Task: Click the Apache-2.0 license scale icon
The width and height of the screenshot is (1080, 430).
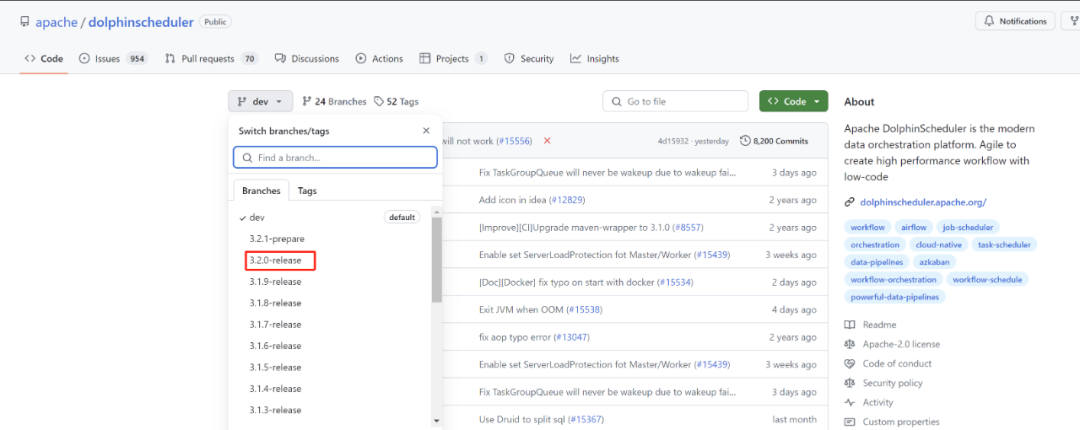Action: (850, 344)
